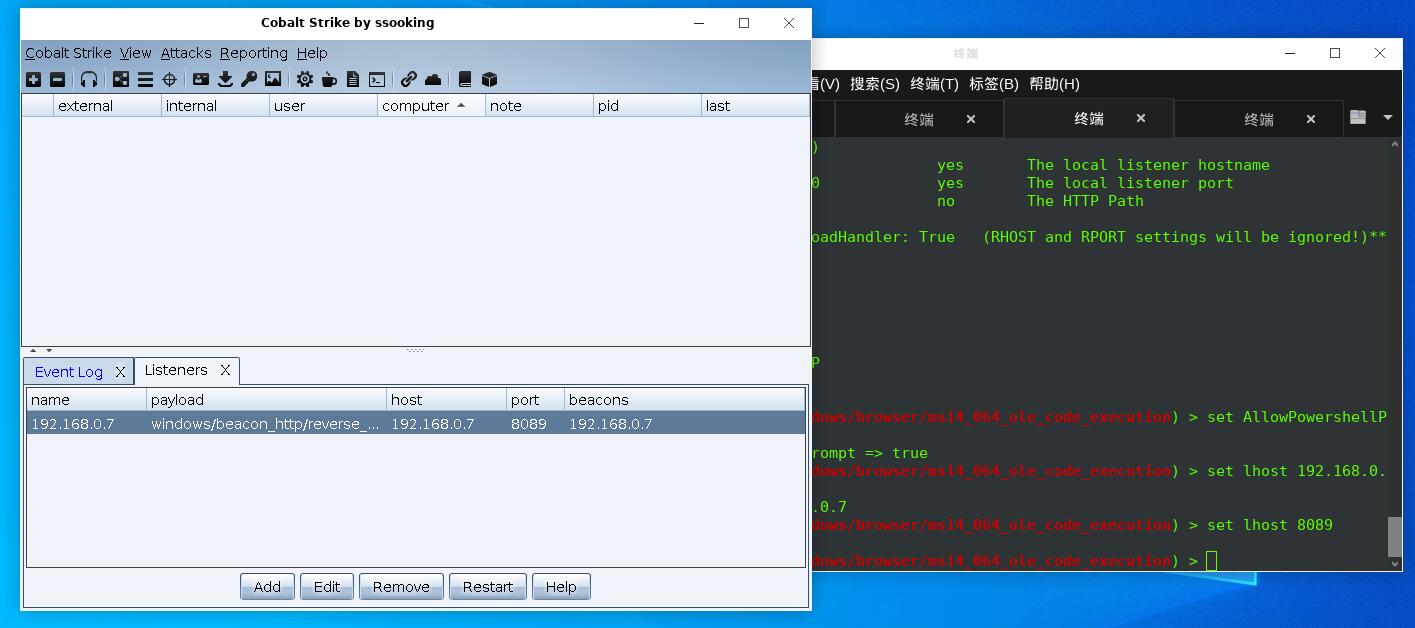The height and width of the screenshot is (628, 1415).
Task: Sort sessions by note column
Action: [539, 105]
